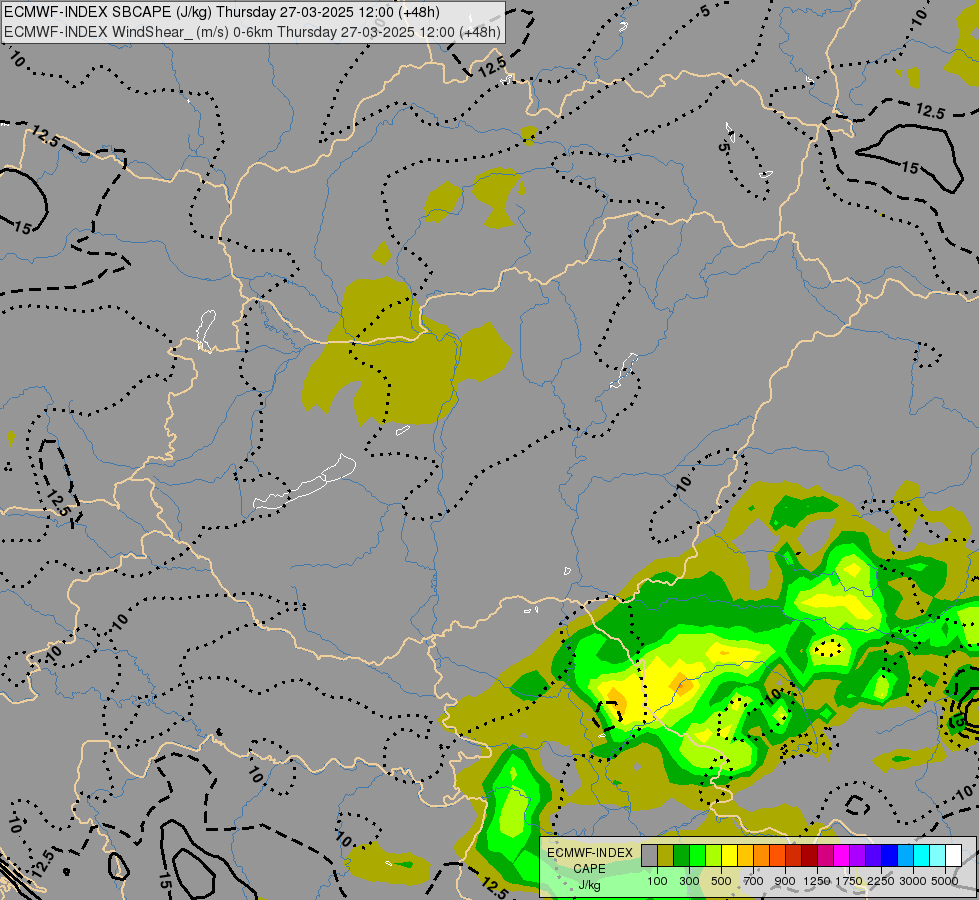Click the SBCAPE title line in the header
Screen dimensions: 979x900
click(x=222, y=12)
